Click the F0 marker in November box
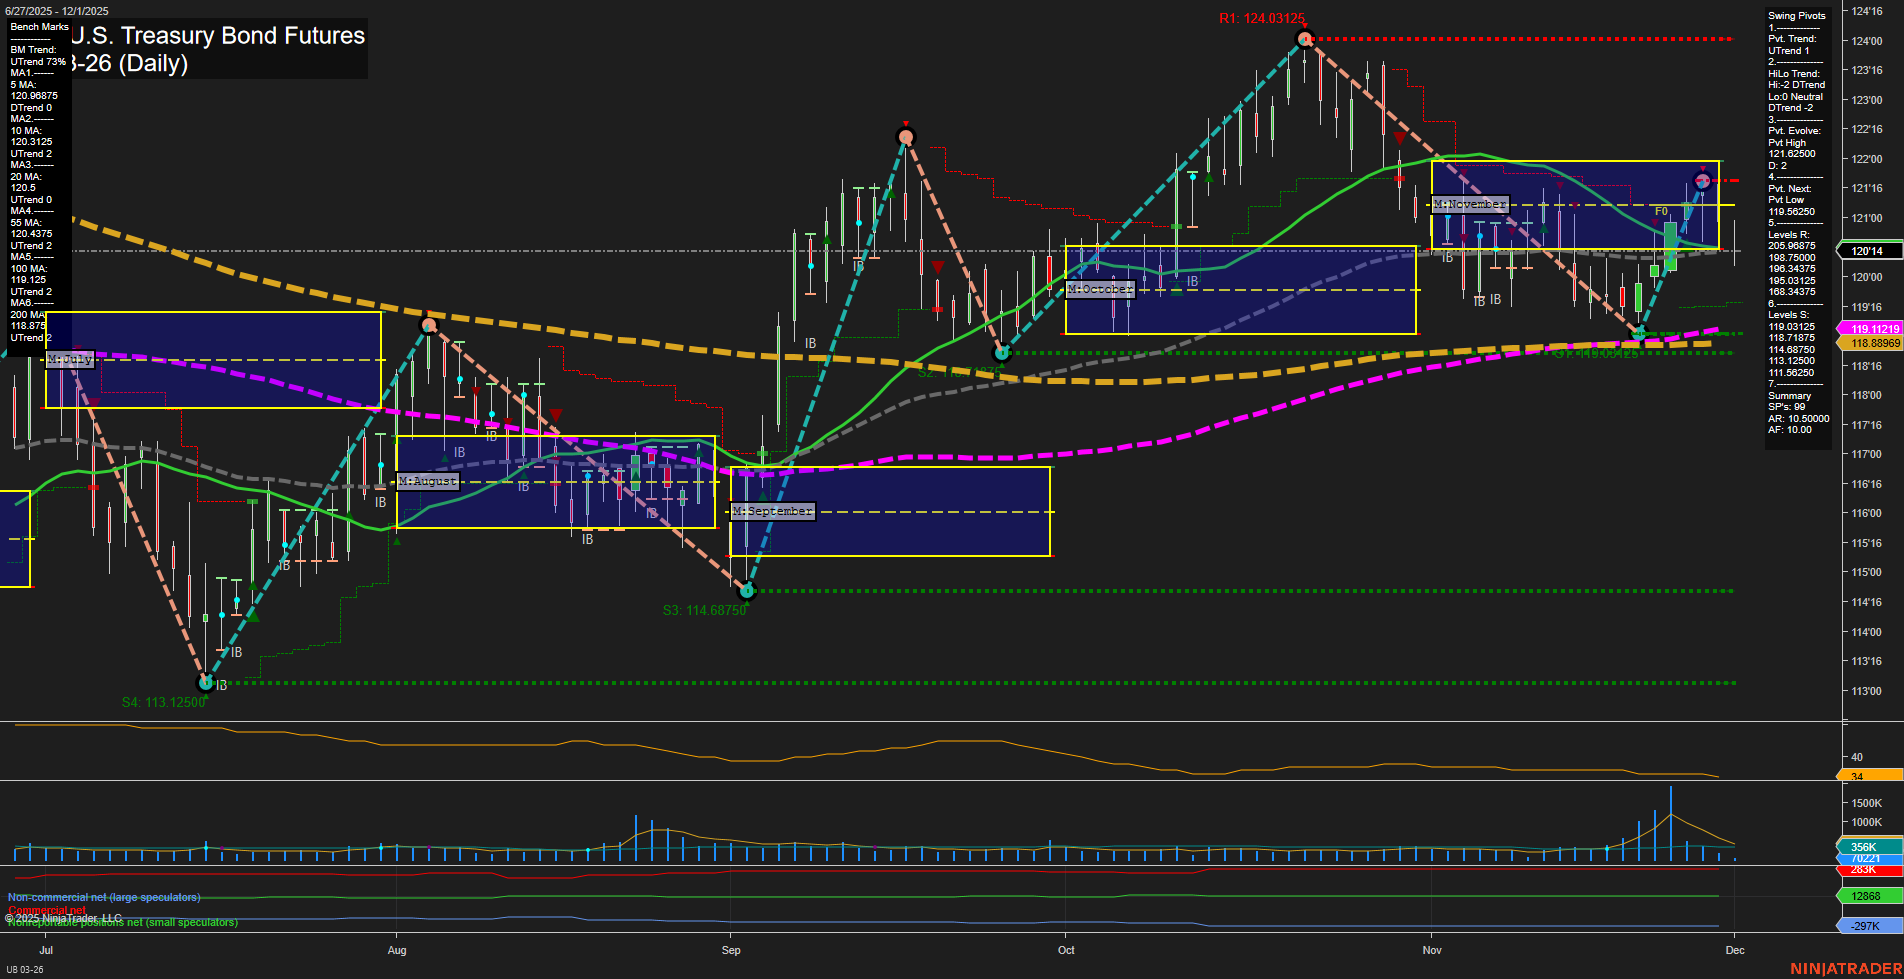Image resolution: width=1904 pixels, height=979 pixels. [1661, 211]
